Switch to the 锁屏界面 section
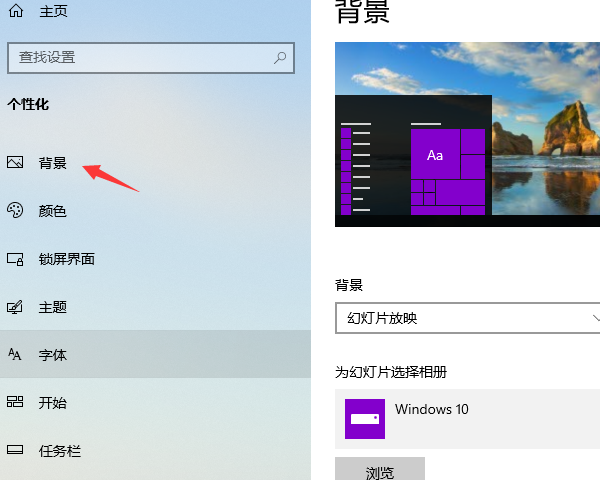This screenshot has height=480, width=600. coord(66,259)
